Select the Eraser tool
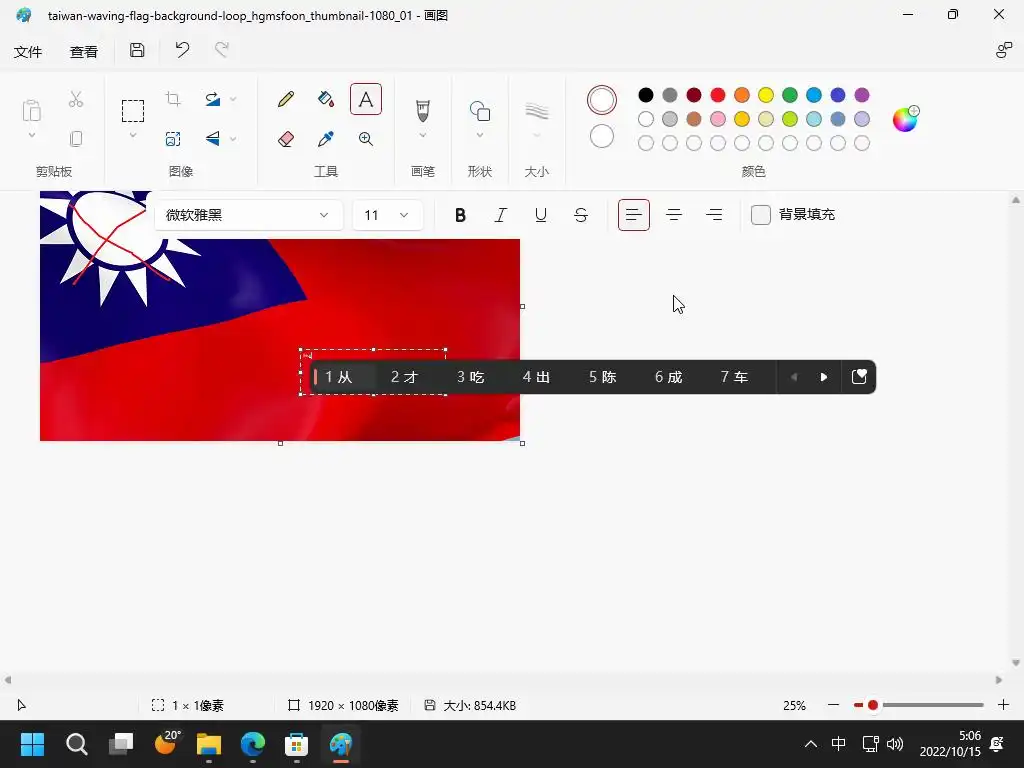1024x768 pixels. [x=286, y=138]
